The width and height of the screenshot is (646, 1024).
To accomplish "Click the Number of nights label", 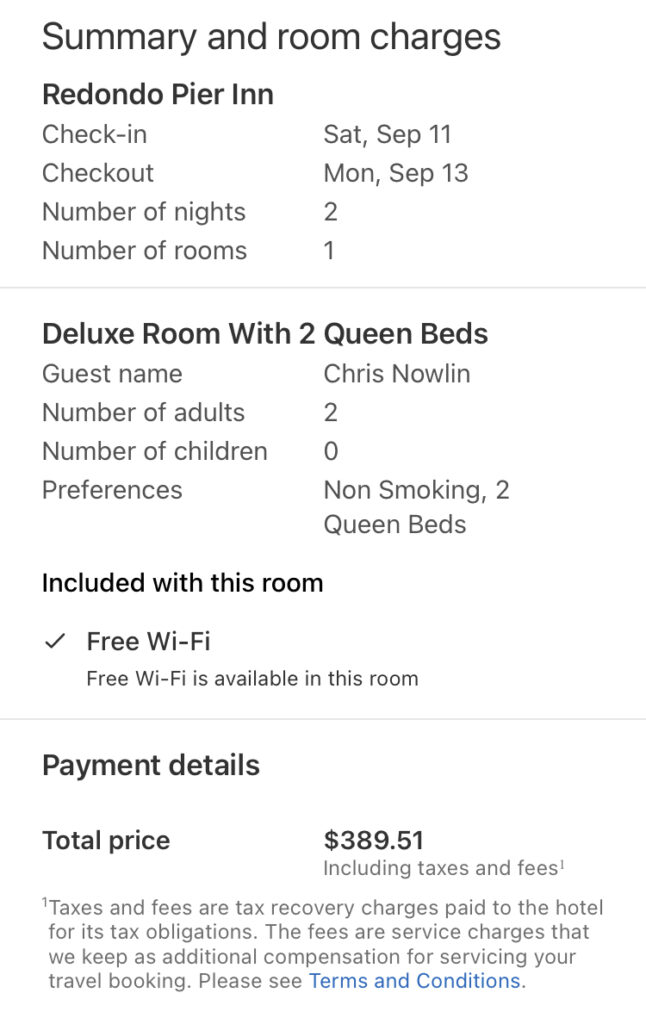I will 143,212.
